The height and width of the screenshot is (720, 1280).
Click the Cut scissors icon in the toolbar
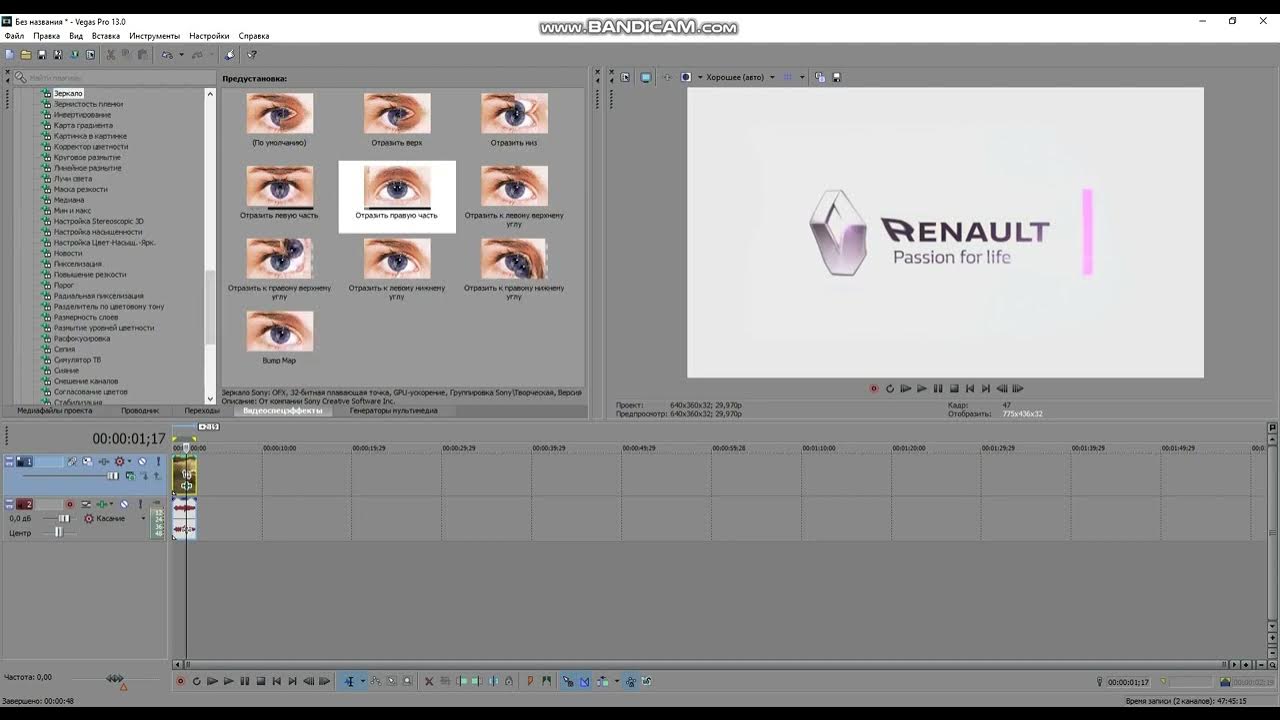(110, 55)
